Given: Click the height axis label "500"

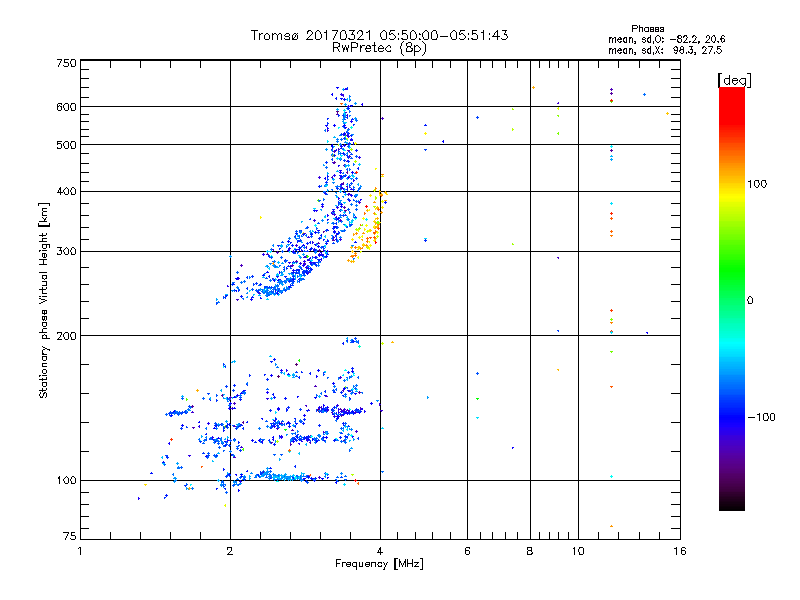Looking at the screenshot, I should [x=66, y=145].
